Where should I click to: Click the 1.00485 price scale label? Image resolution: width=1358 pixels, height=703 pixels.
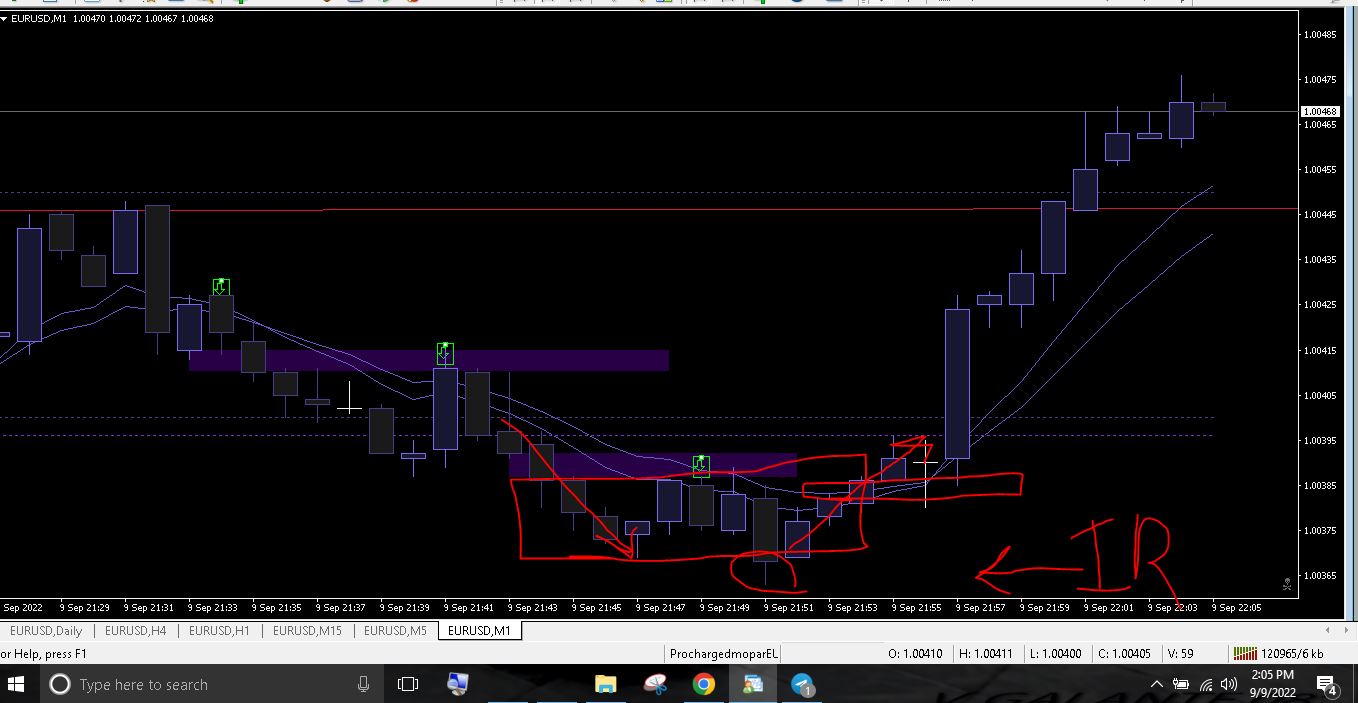(1320, 34)
